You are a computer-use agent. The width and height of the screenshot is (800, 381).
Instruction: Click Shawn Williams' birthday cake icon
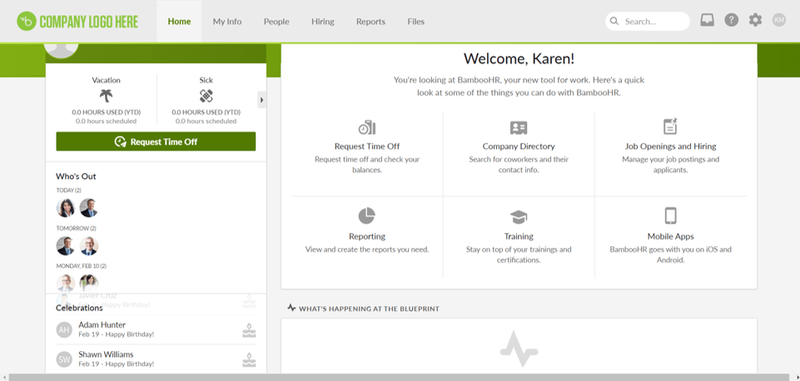[249, 360]
